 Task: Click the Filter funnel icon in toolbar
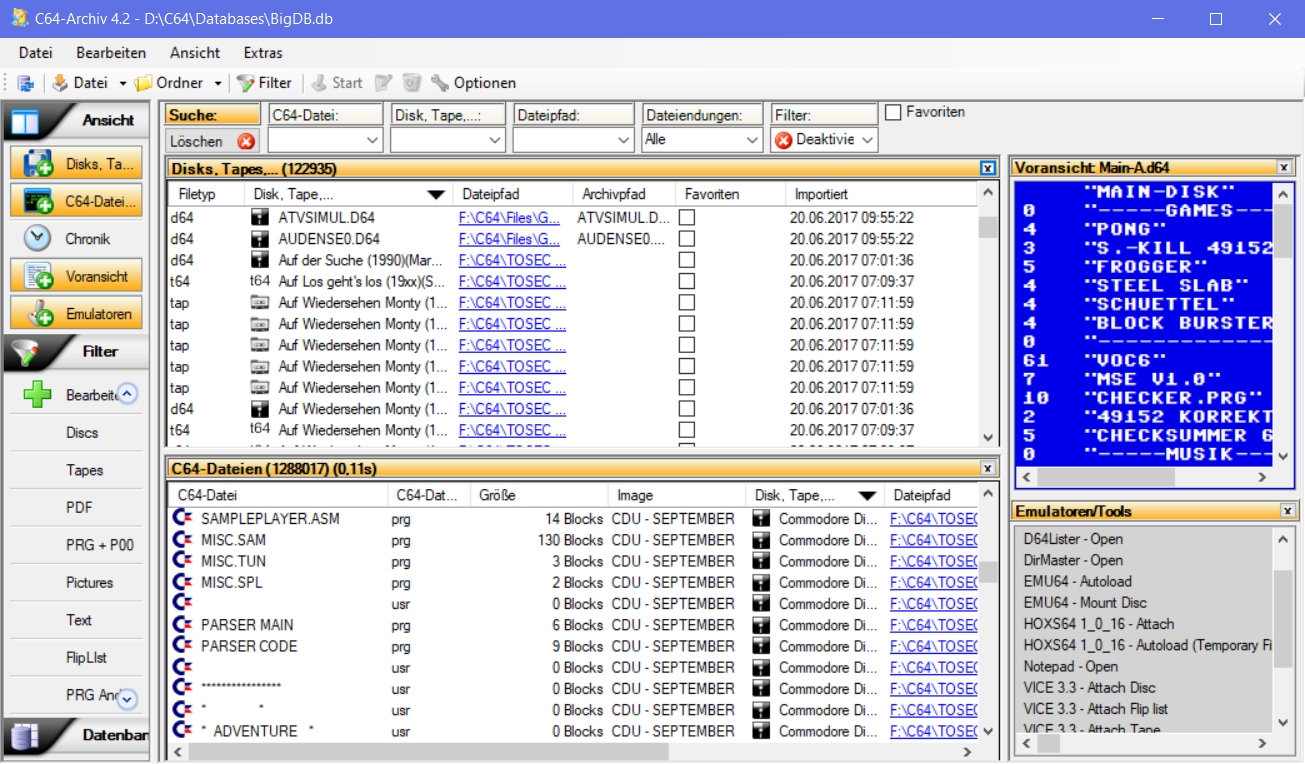point(245,83)
